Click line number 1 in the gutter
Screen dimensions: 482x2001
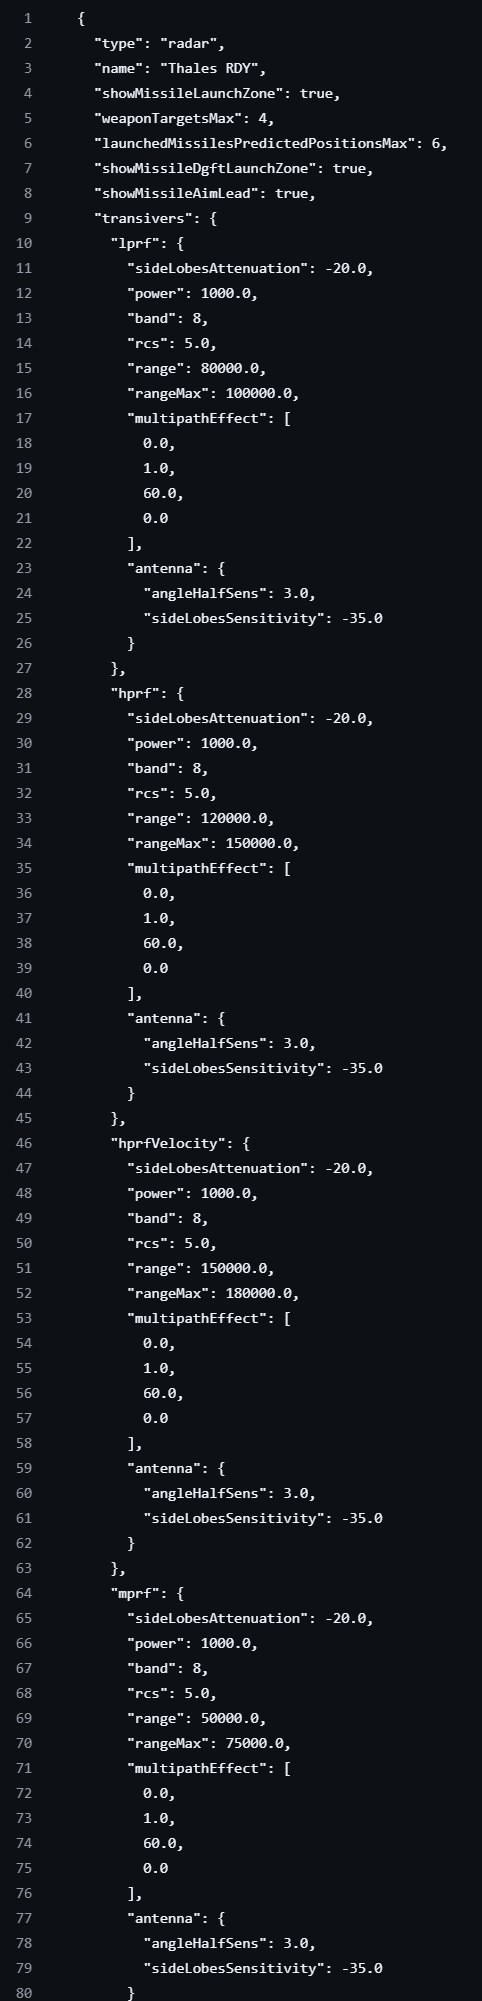28,19
